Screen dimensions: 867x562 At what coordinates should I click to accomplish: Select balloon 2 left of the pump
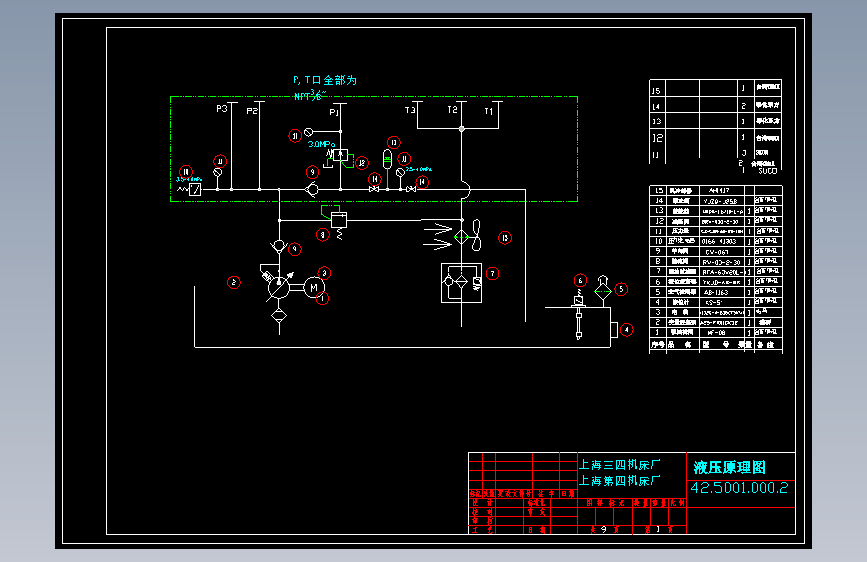tap(234, 283)
